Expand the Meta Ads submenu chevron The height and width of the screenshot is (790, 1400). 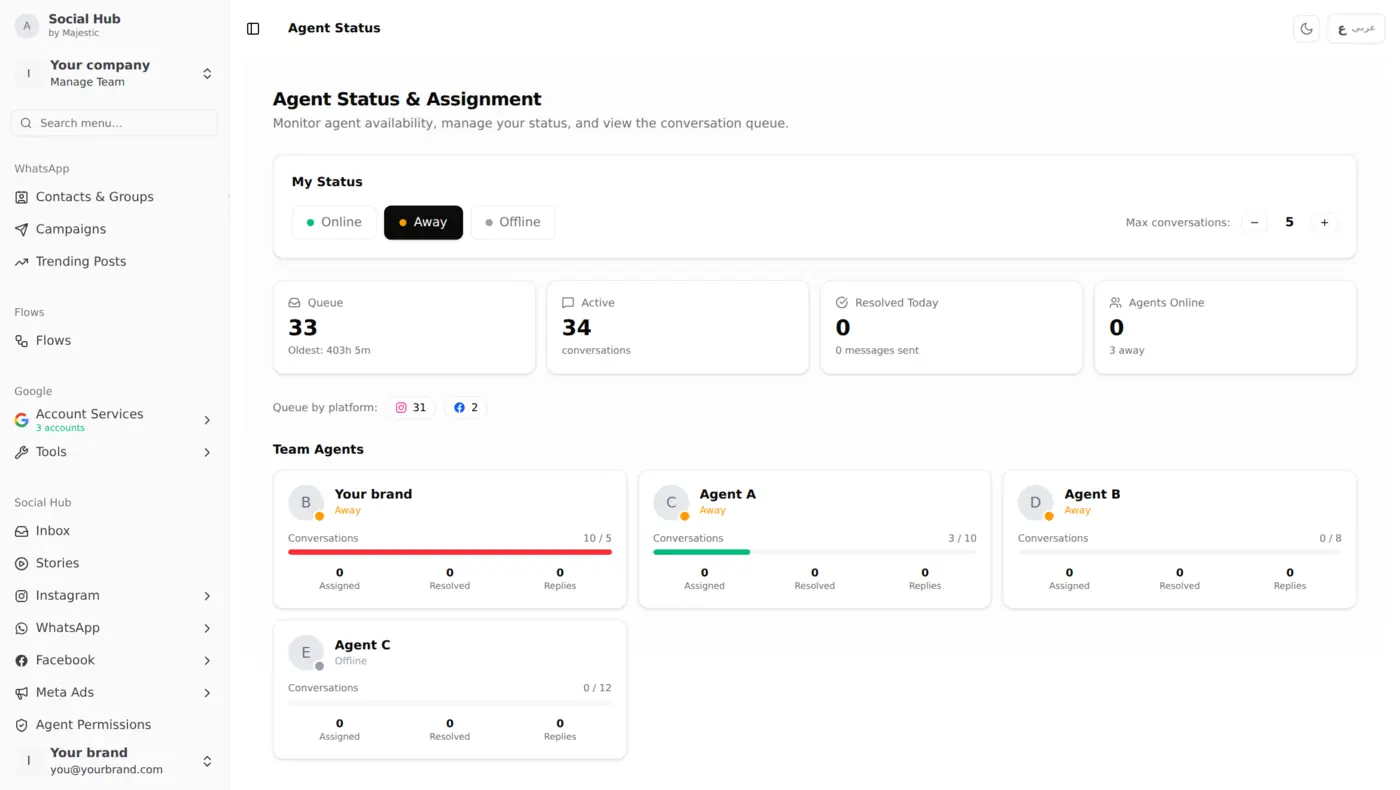[x=207, y=693]
